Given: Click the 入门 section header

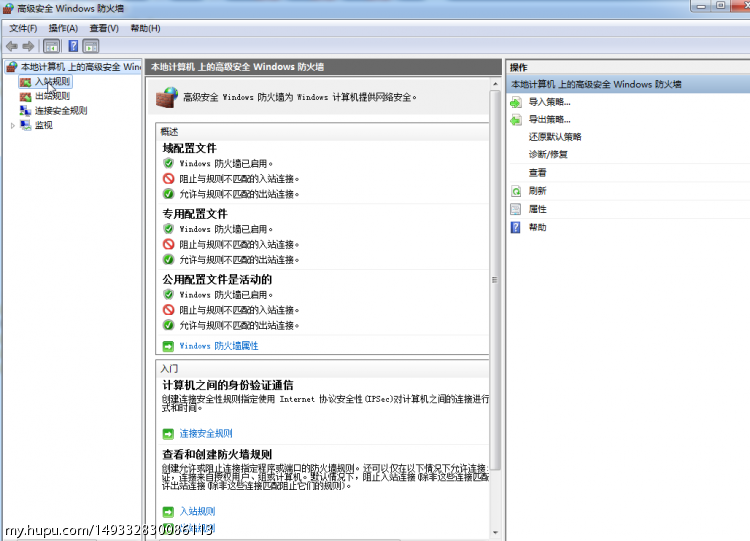Looking at the screenshot, I should pos(169,369).
